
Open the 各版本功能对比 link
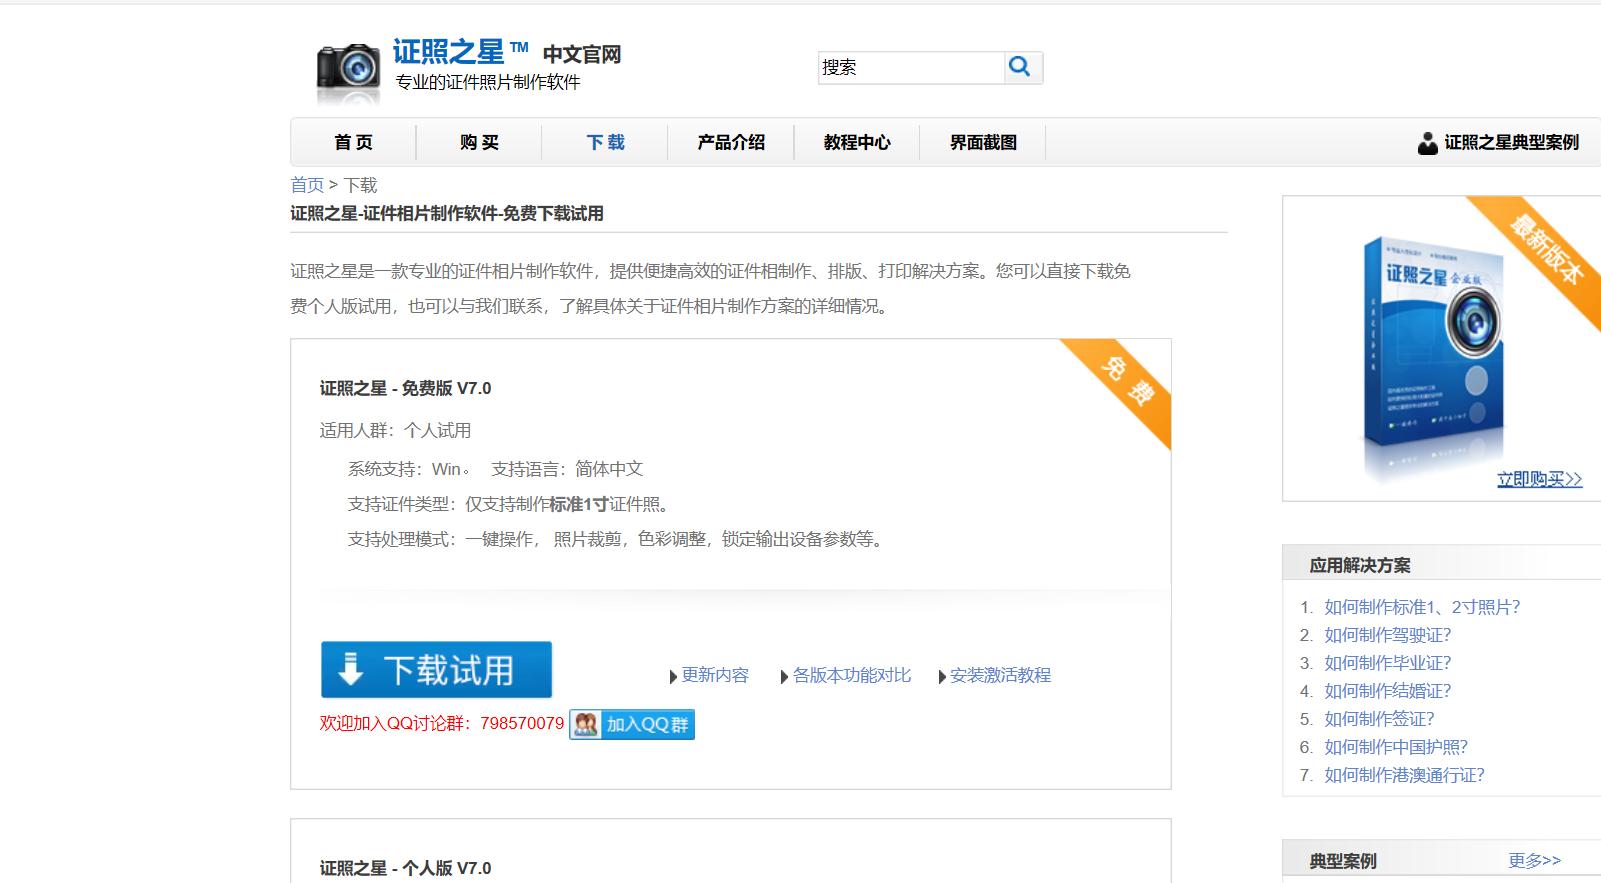click(852, 676)
